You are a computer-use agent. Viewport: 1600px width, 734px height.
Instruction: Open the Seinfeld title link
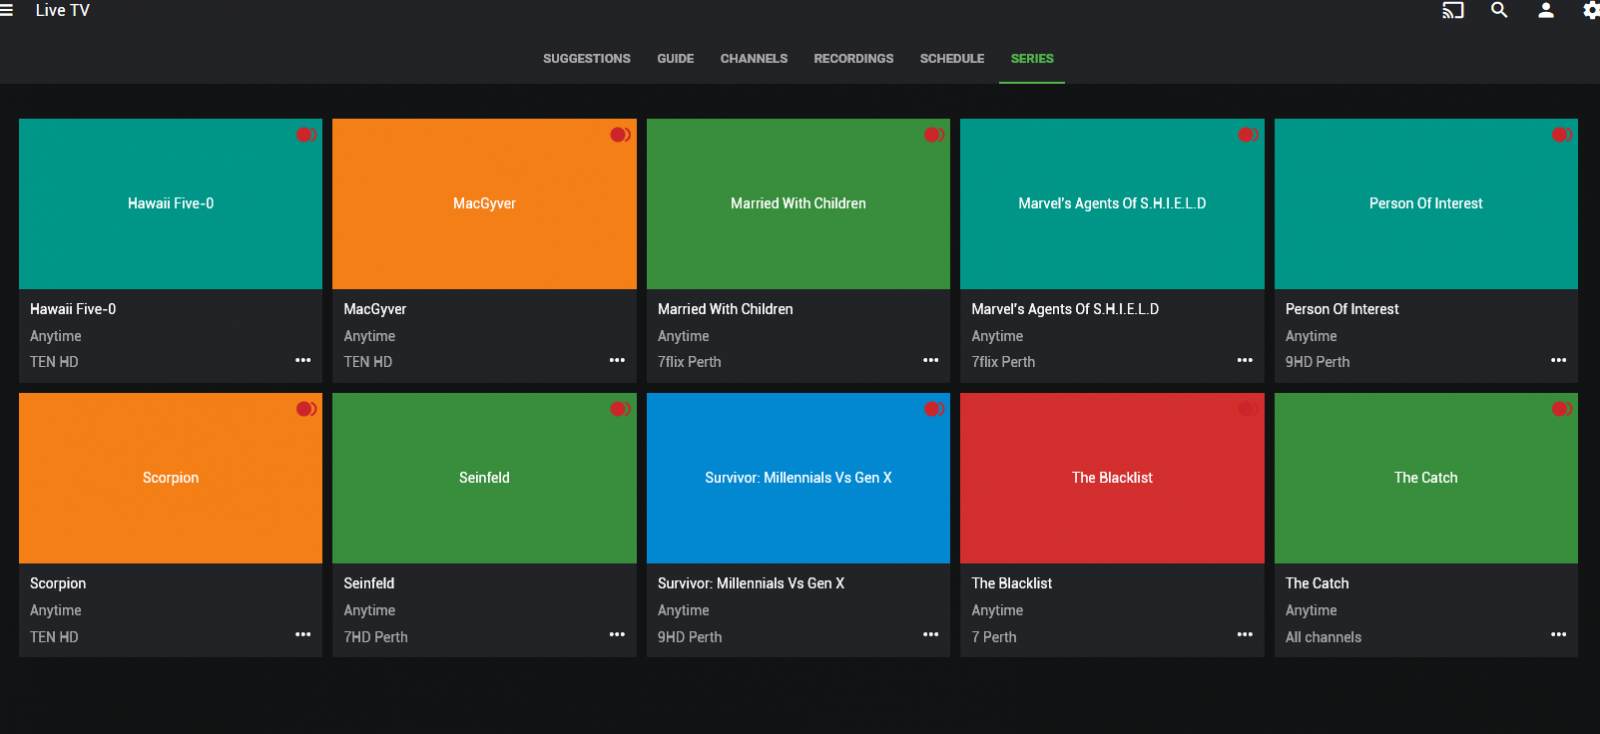tap(369, 583)
